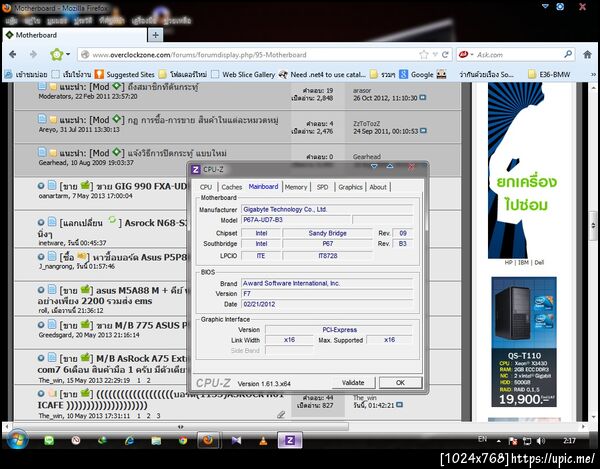Show more bookmarks chevron
The height and width of the screenshot is (469, 600).
pyautogui.click(x=593, y=75)
